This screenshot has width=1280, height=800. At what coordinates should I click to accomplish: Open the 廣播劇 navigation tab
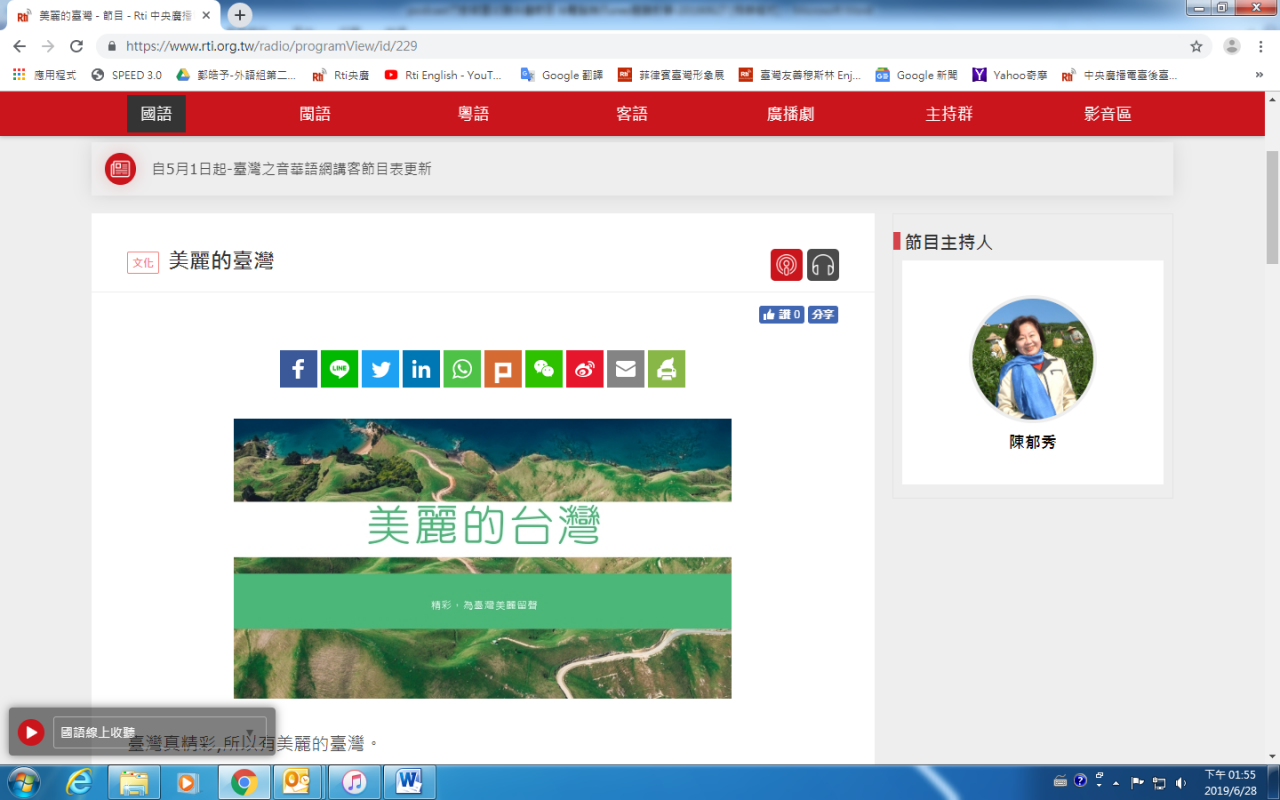pos(791,114)
